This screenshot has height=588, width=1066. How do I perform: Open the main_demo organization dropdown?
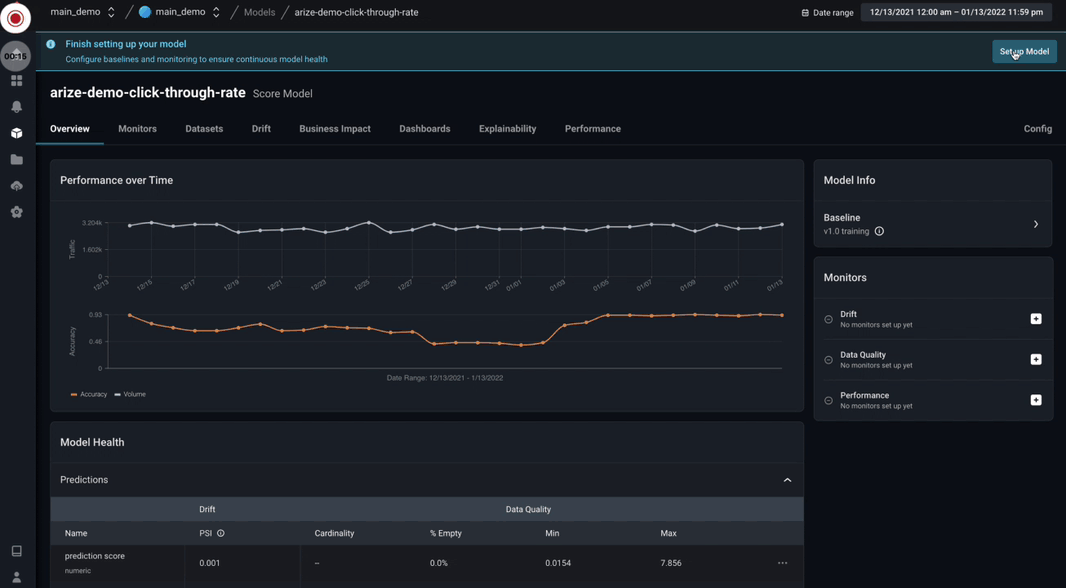tap(82, 12)
